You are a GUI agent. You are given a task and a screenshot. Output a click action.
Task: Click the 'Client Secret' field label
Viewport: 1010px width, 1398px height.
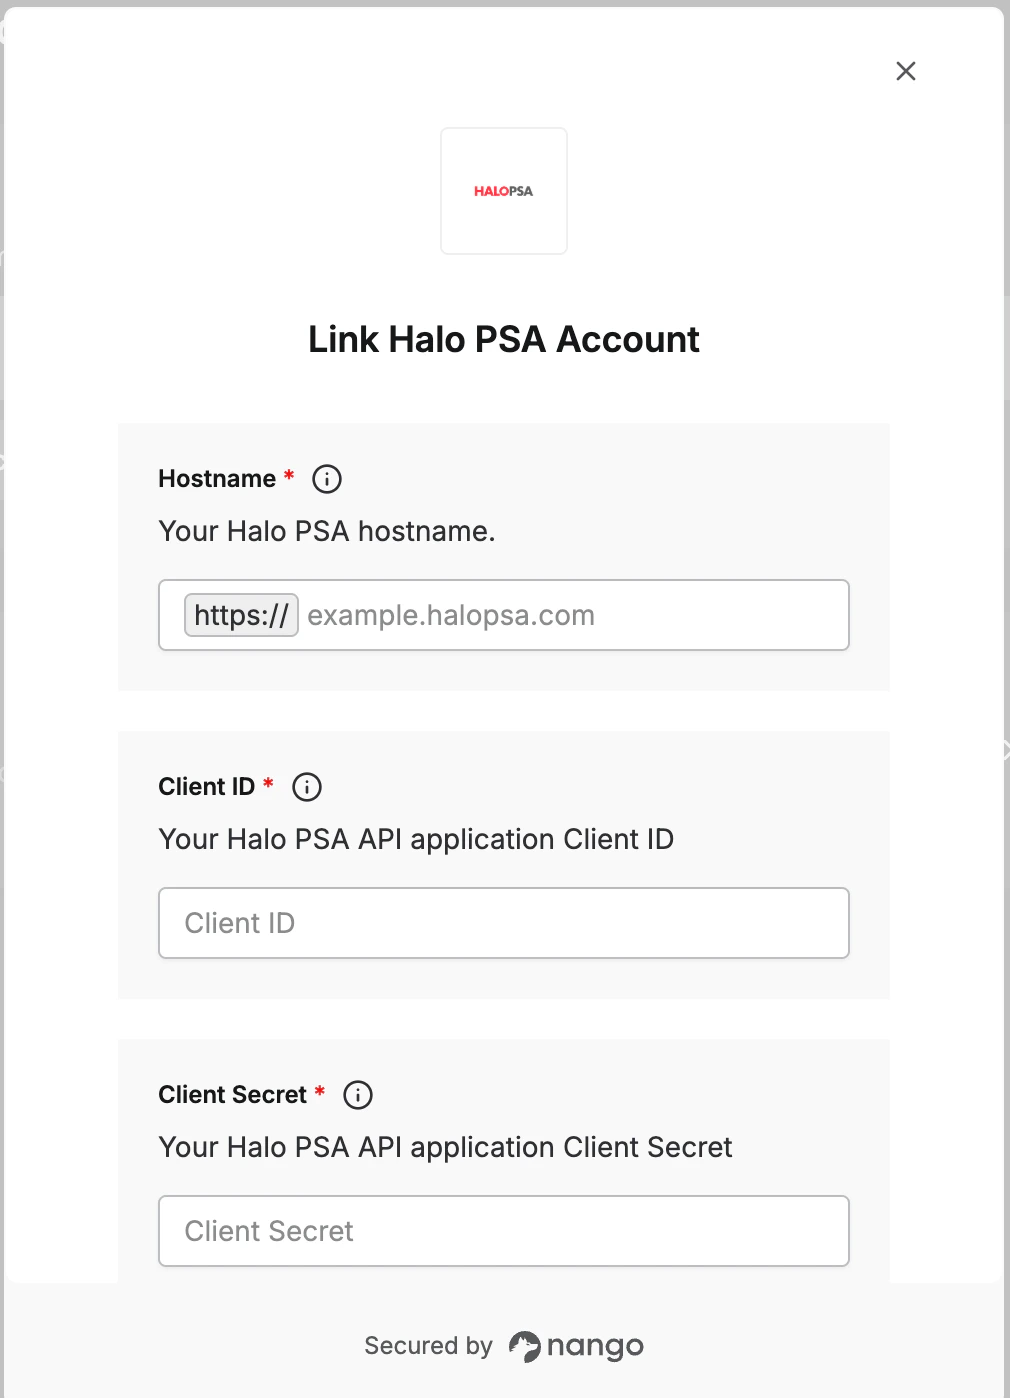point(233,1095)
